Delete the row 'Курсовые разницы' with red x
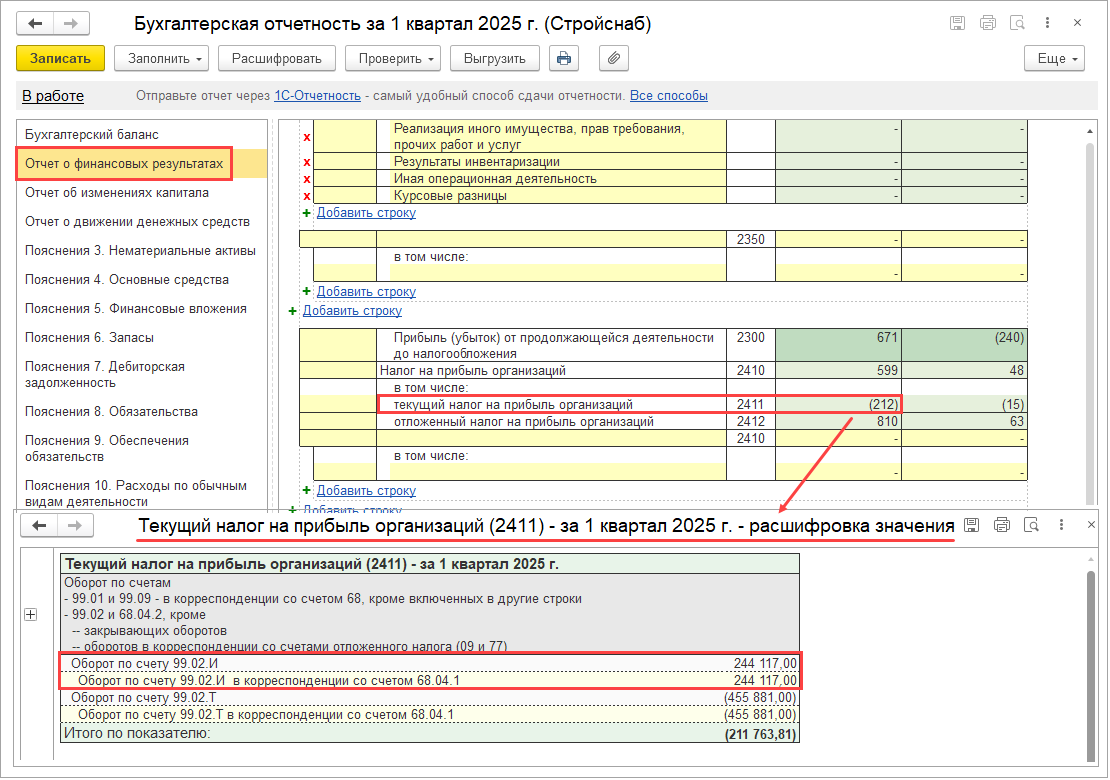 point(307,196)
